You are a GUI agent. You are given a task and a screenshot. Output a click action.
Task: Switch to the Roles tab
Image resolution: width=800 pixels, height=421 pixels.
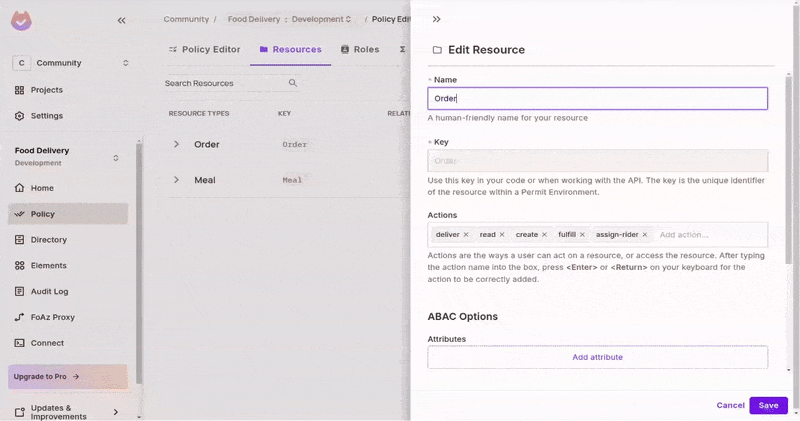point(360,49)
